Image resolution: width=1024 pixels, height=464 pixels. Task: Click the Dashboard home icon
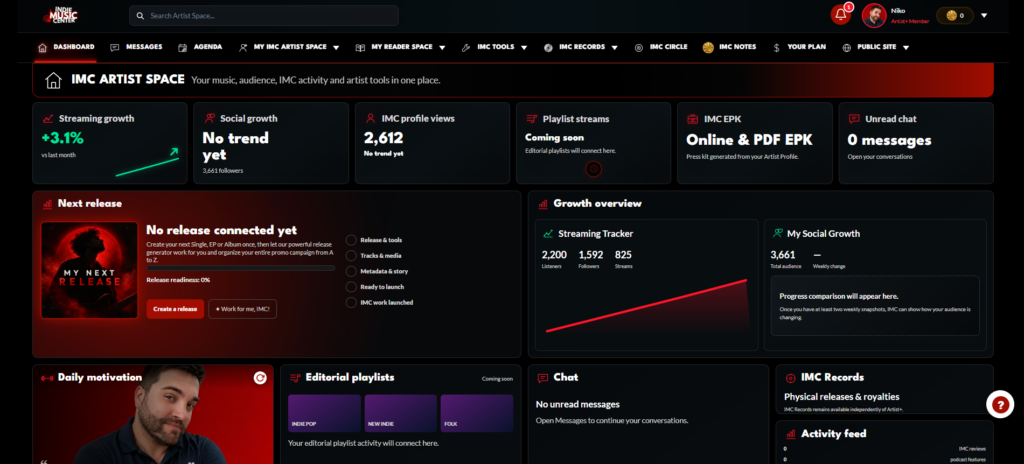(42, 47)
